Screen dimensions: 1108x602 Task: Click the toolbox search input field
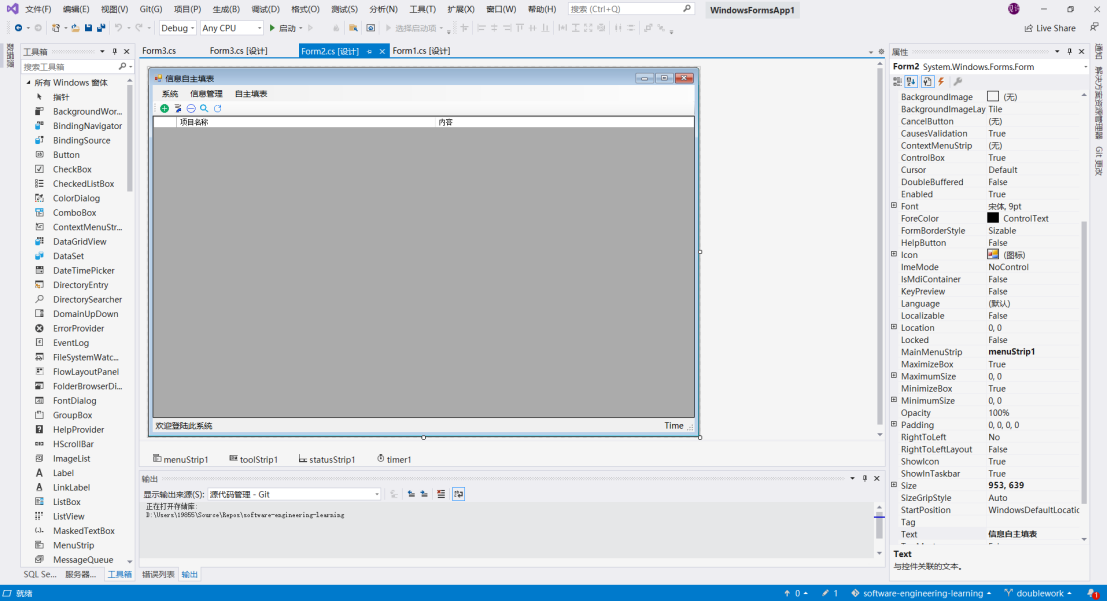pyautogui.click(x=70, y=67)
